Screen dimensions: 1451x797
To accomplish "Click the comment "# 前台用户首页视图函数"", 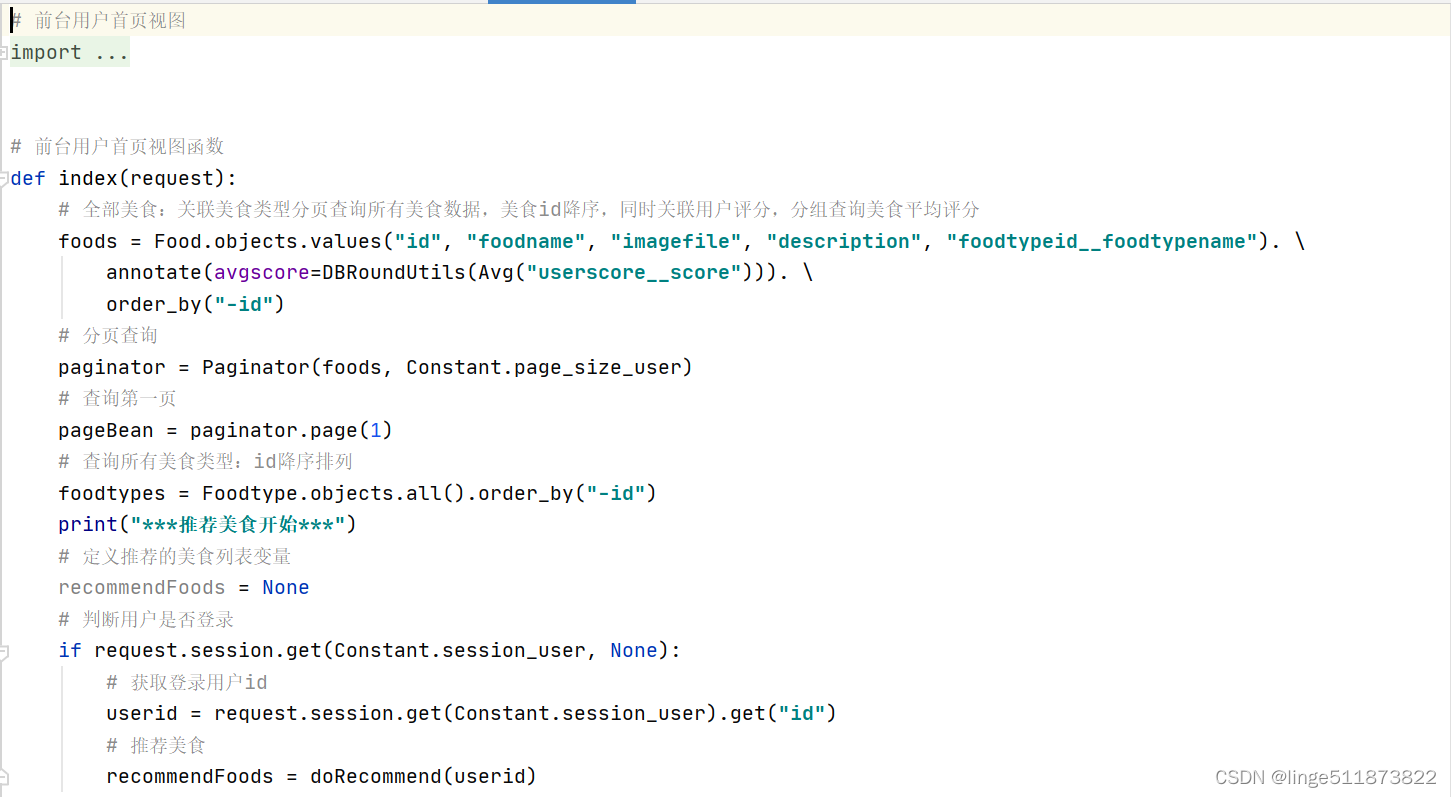I will pyautogui.click(x=117, y=146).
